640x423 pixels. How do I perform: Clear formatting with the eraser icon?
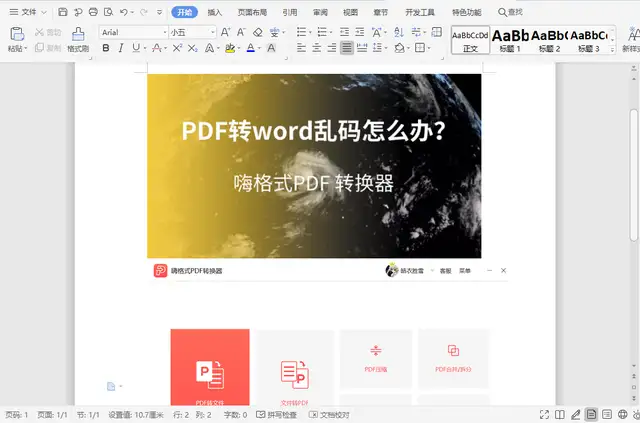coord(258,32)
